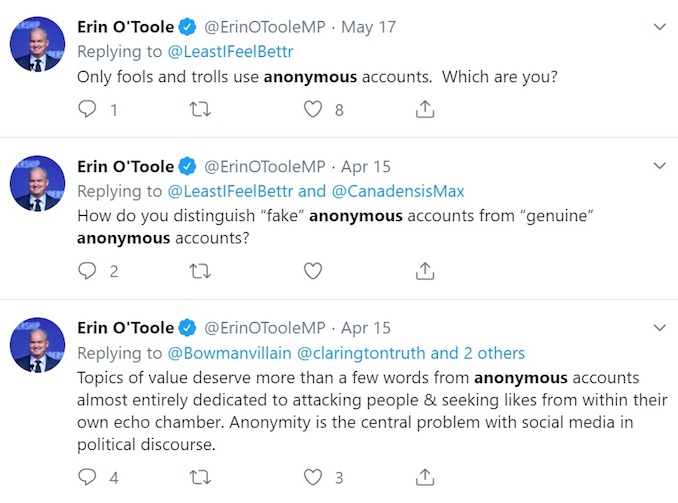The width and height of the screenshot is (678, 503).
Task: Open the @LeastIFeelBettr mention in May 17 tweet
Action: click(x=230, y=52)
